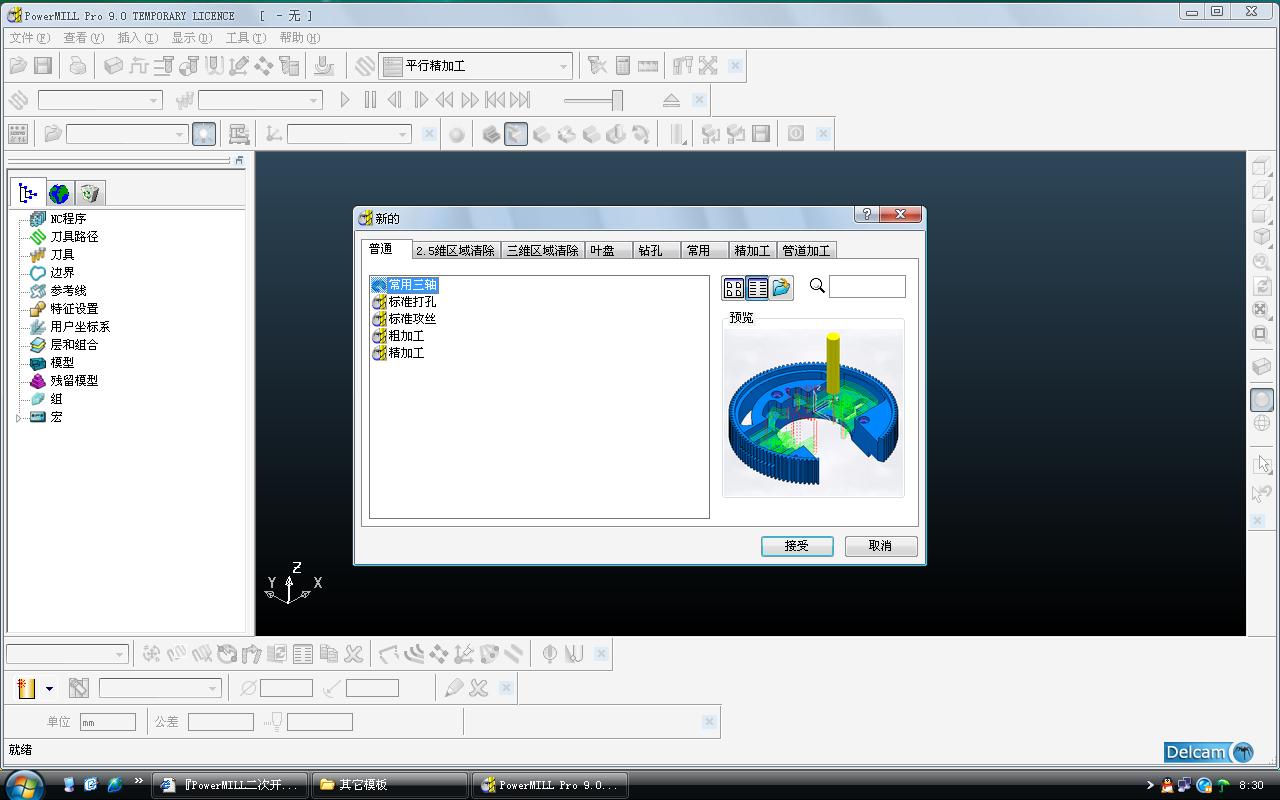Click the eject icon in simulation toolbar

coord(671,100)
